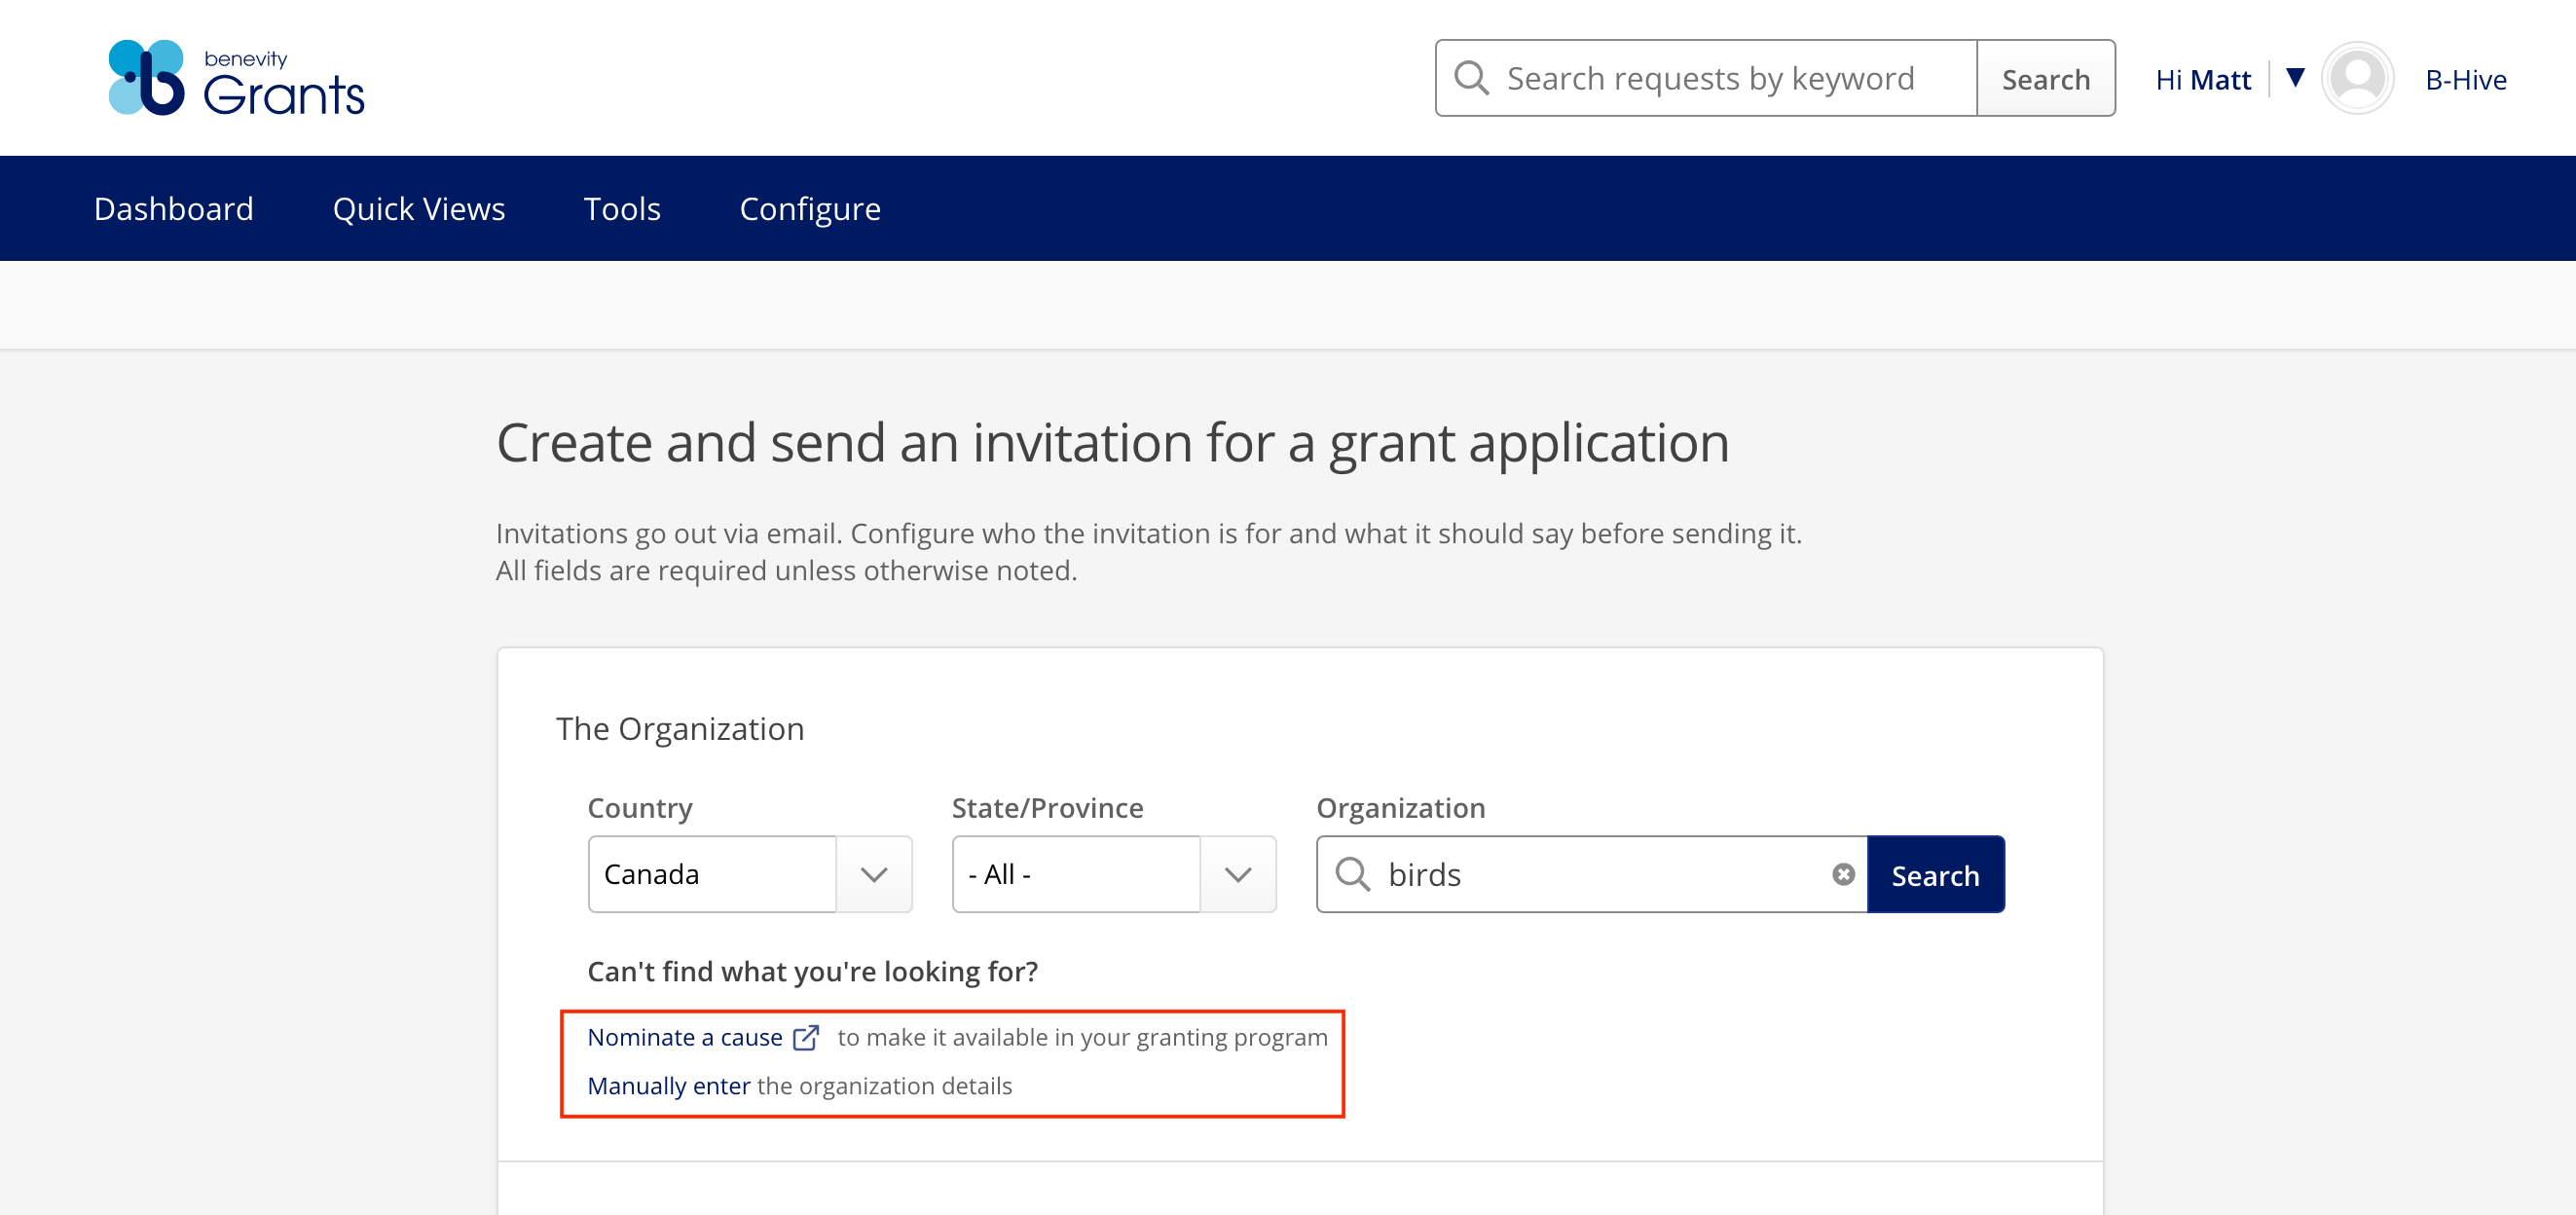This screenshot has width=2576, height=1215.
Task: Expand the State/Province dropdown chevron
Action: tap(1238, 874)
